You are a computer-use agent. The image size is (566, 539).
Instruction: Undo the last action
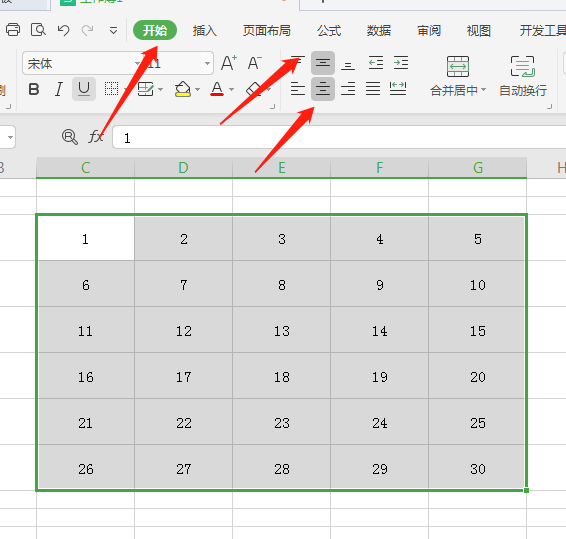64,30
